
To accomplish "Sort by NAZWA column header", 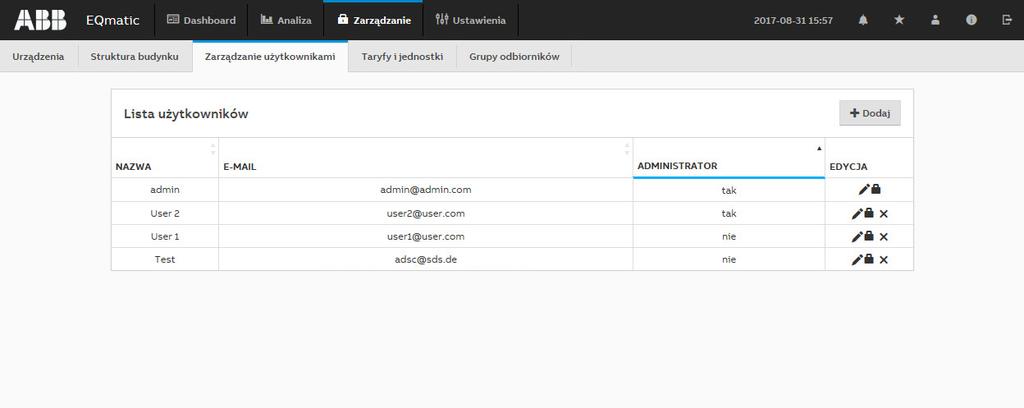I will click(165, 158).
